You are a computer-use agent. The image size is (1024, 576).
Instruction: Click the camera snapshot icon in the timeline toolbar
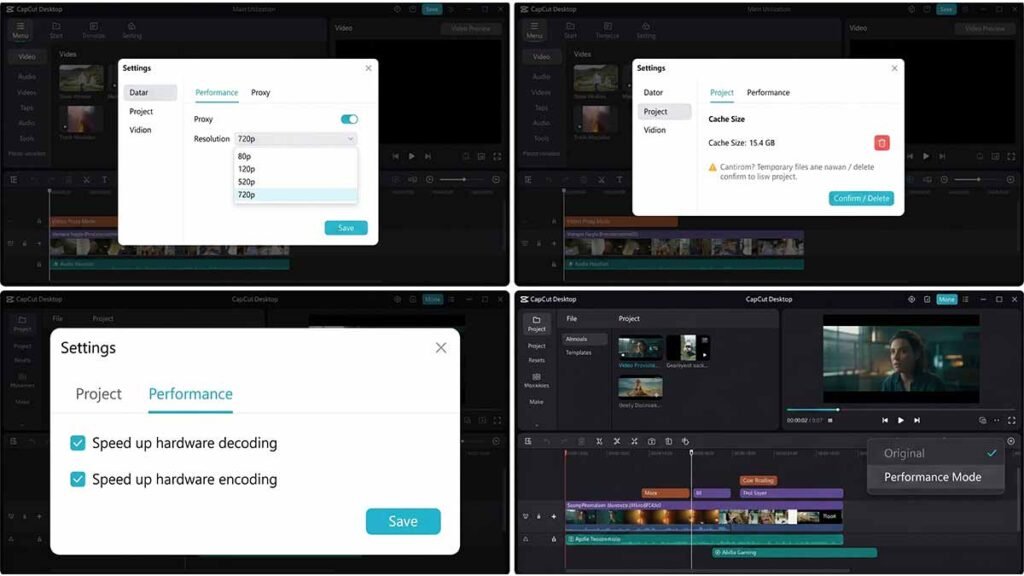pos(651,441)
